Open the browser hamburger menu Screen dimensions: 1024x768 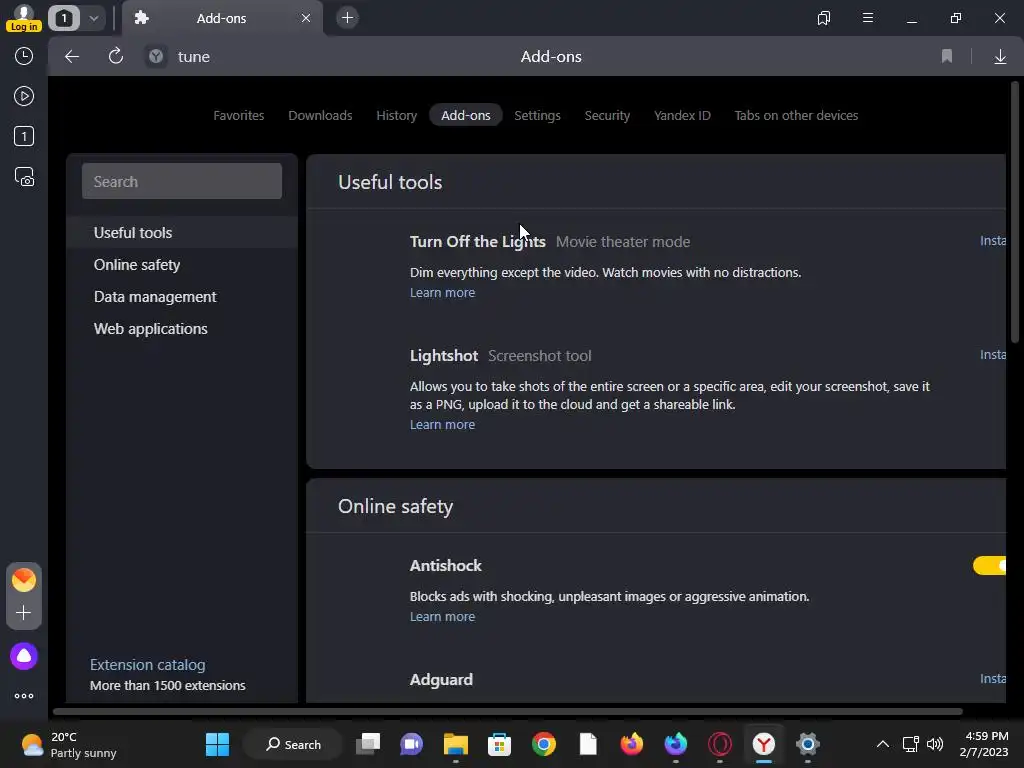click(868, 18)
